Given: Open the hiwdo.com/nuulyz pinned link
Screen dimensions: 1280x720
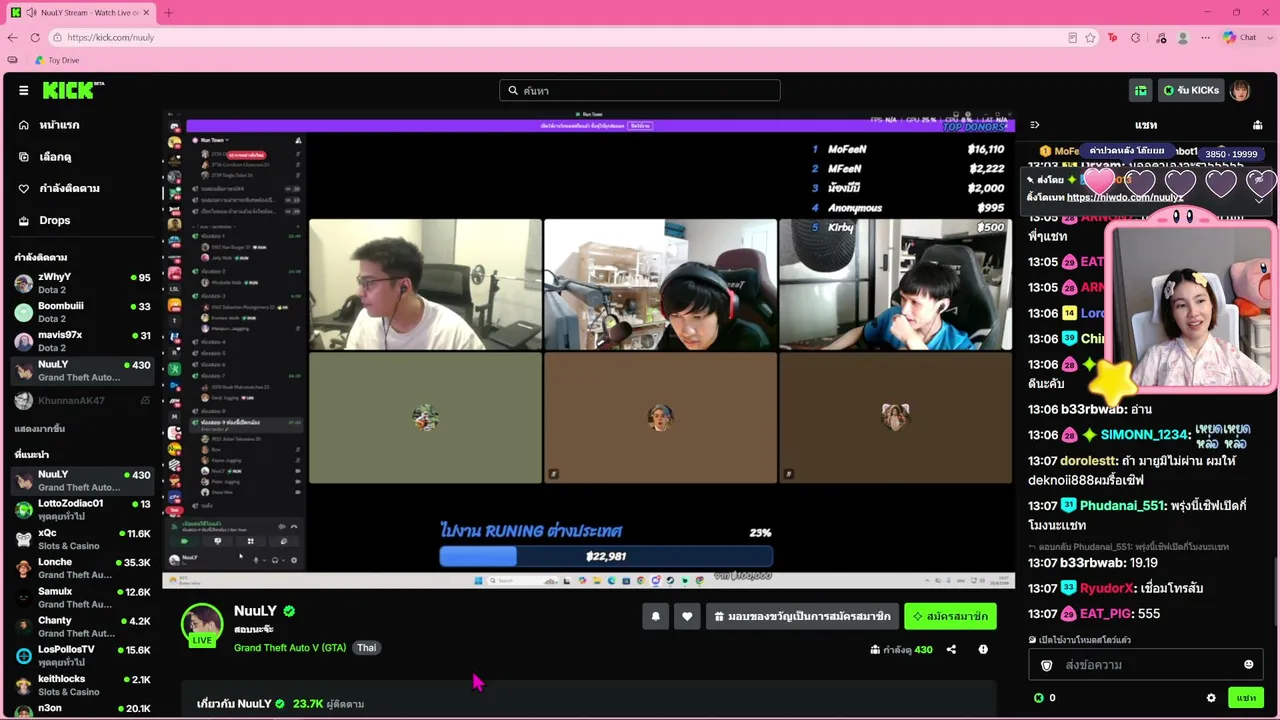Looking at the screenshot, I should coord(1125,197).
